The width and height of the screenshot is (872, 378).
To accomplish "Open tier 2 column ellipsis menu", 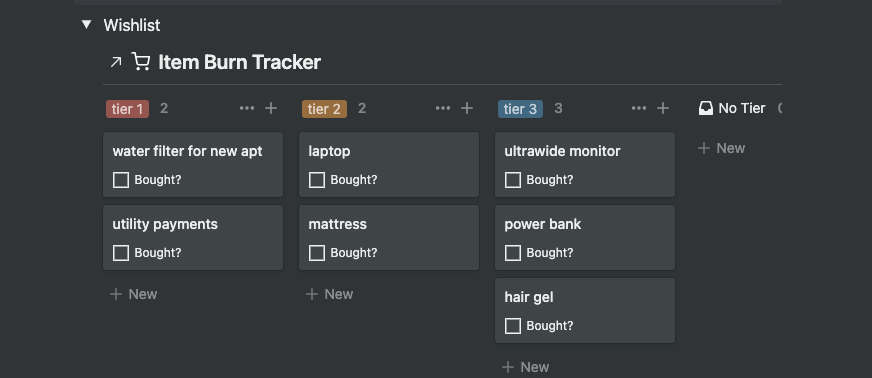I will [x=443, y=108].
